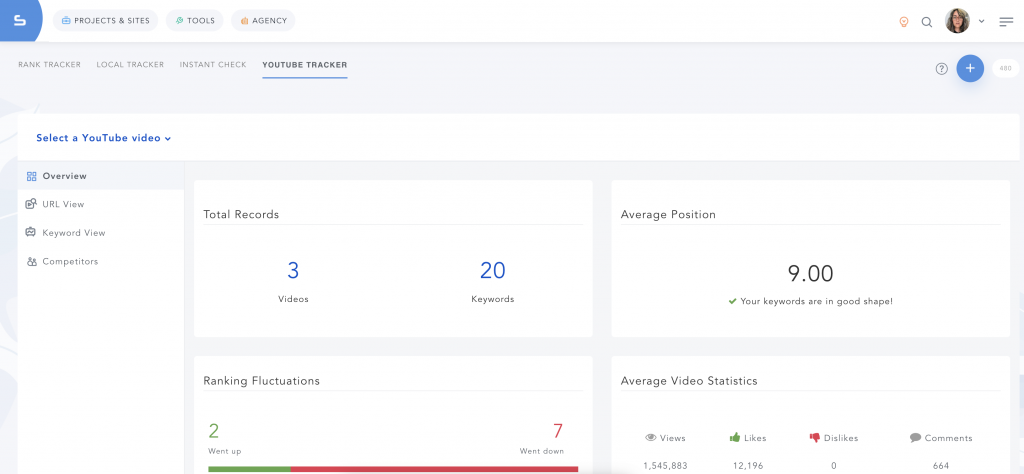1024x474 pixels.
Task: Switch to Rank Tracker tab
Action: coord(50,65)
